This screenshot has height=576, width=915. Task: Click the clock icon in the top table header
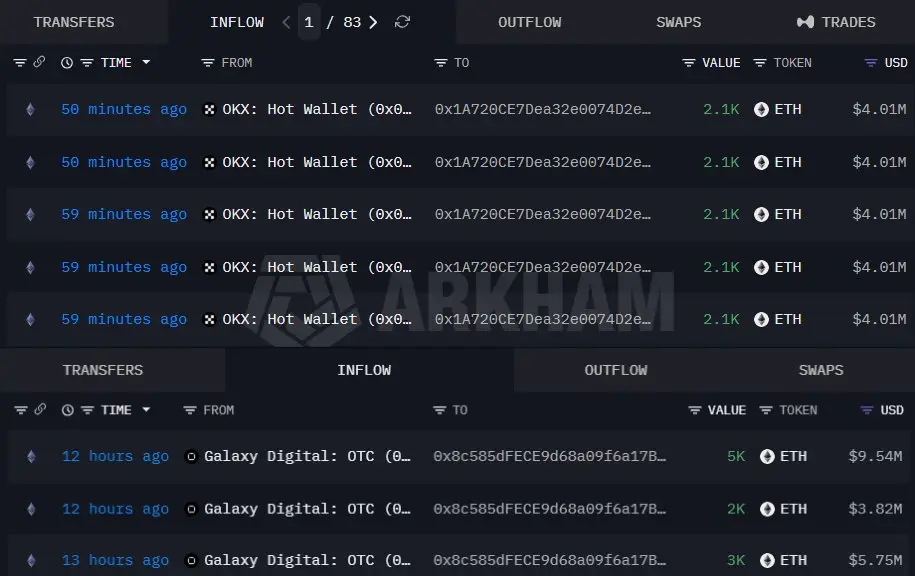[x=67, y=62]
